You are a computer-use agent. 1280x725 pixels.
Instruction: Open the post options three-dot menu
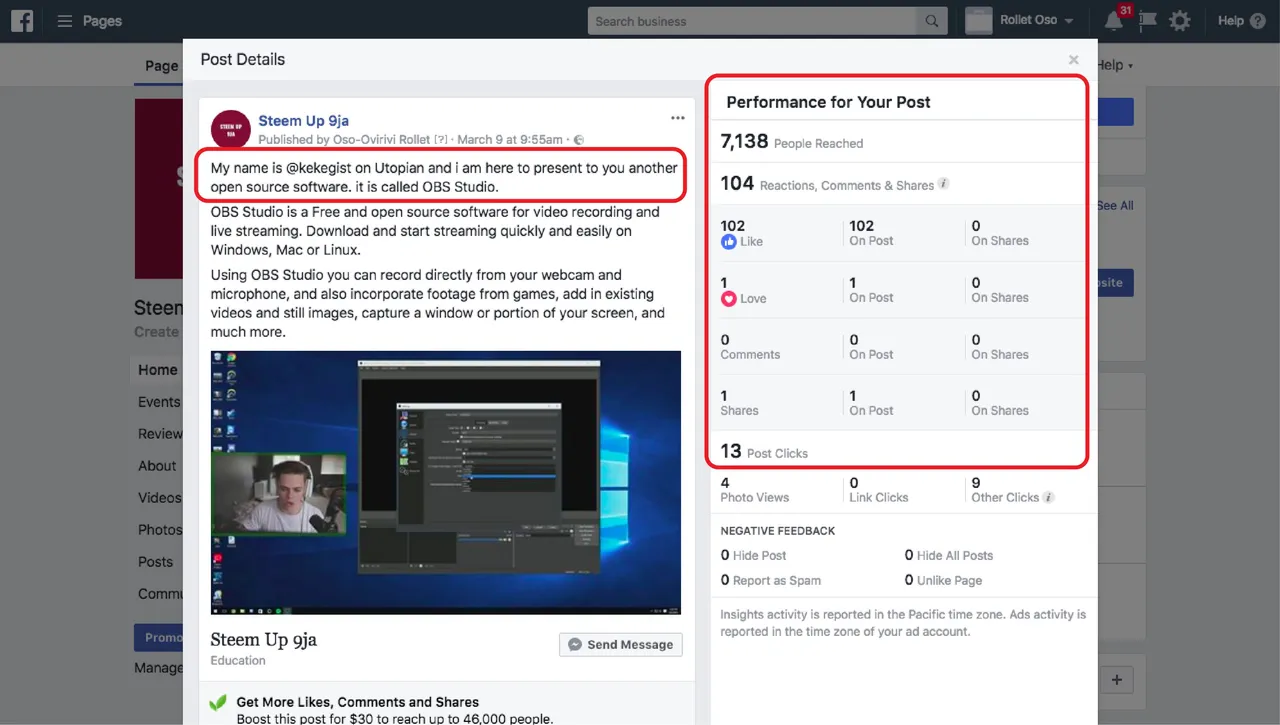coord(678,118)
